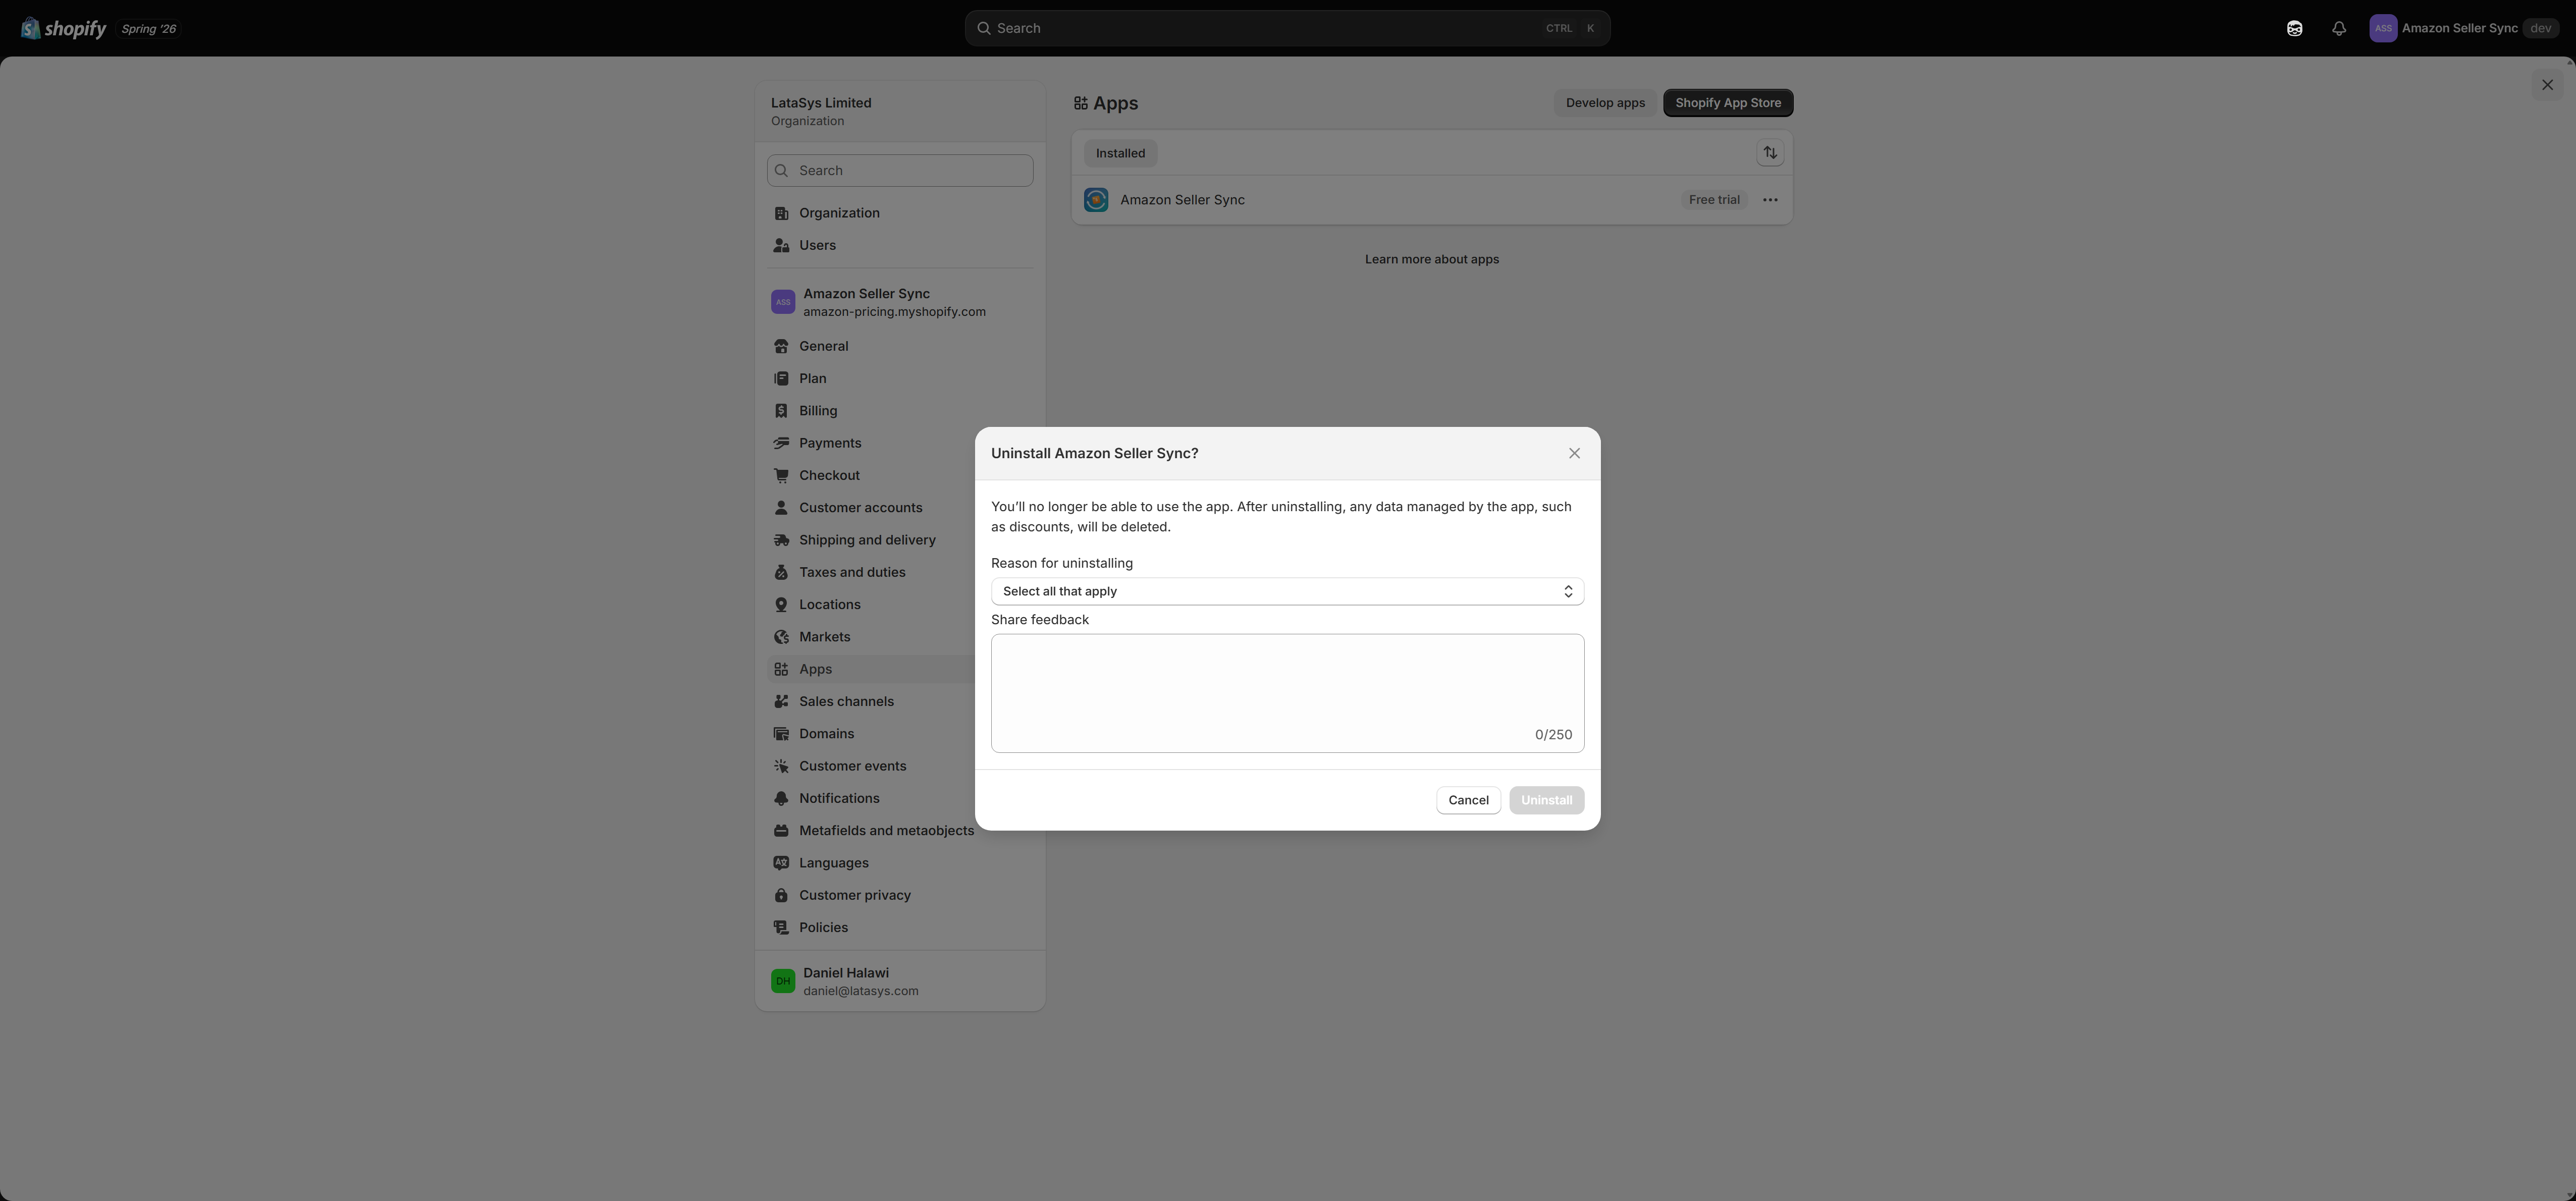2576x1201 pixels.
Task: Open the Shopify App Store
Action: click(x=1727, y=103)
